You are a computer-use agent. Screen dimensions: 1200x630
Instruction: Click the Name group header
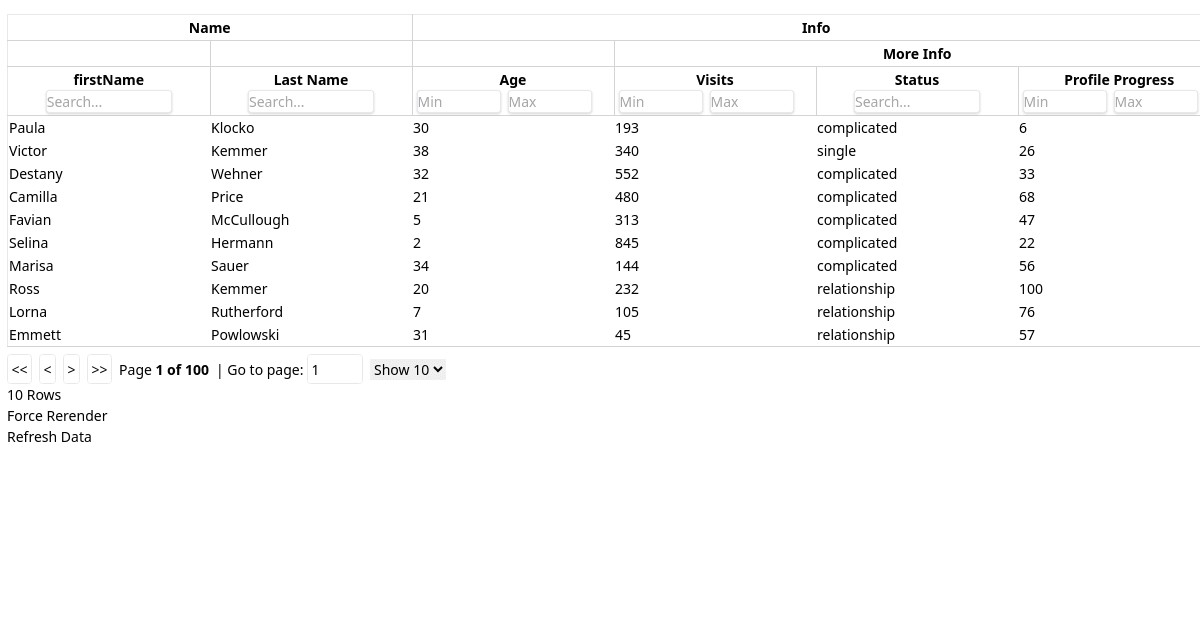(209, 27)
